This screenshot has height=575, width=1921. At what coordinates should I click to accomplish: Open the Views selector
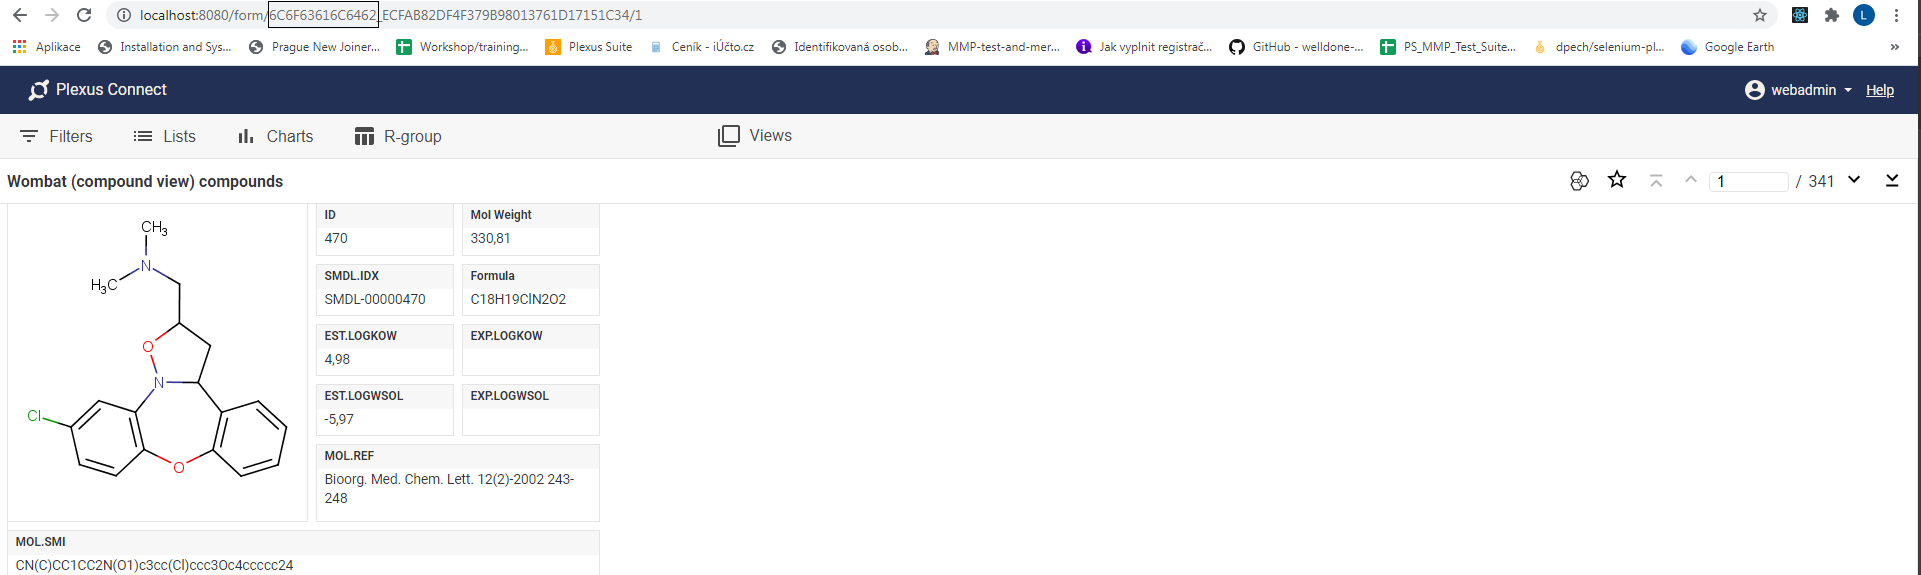click(755, 136)
